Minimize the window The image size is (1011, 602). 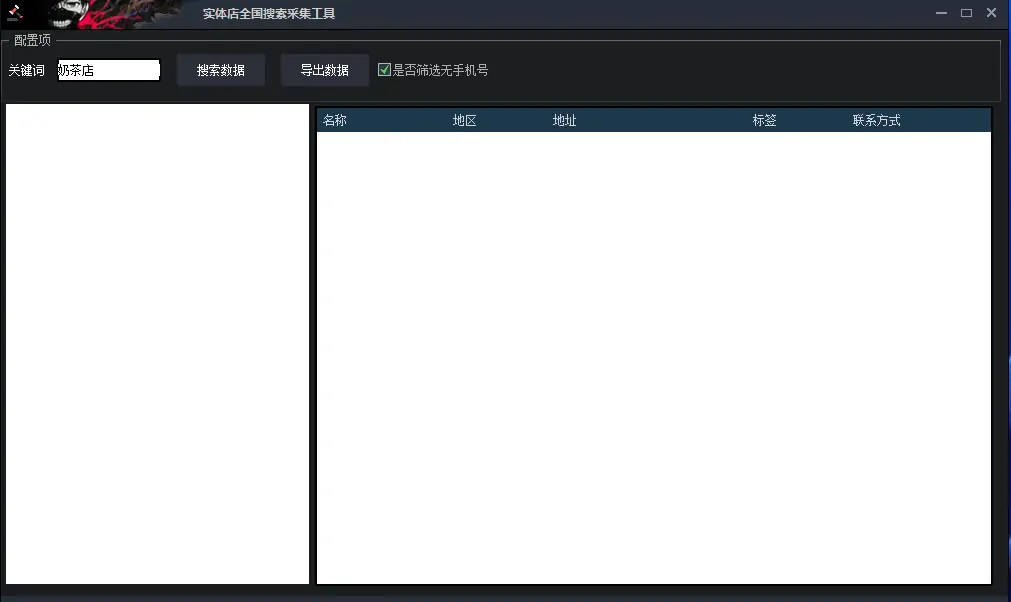[x=941, y=13]
